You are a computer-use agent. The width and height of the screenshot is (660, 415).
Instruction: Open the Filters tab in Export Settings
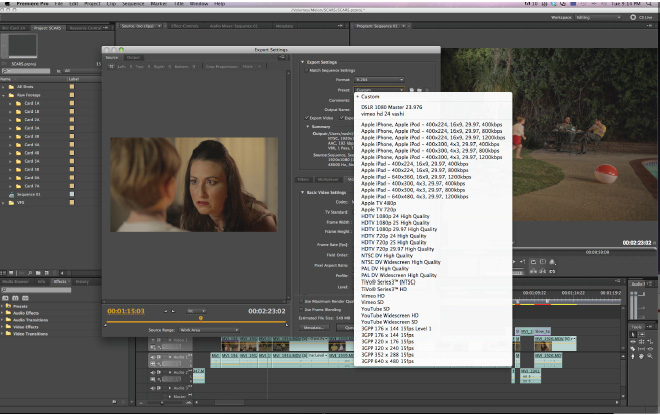(x=303, y=179)
